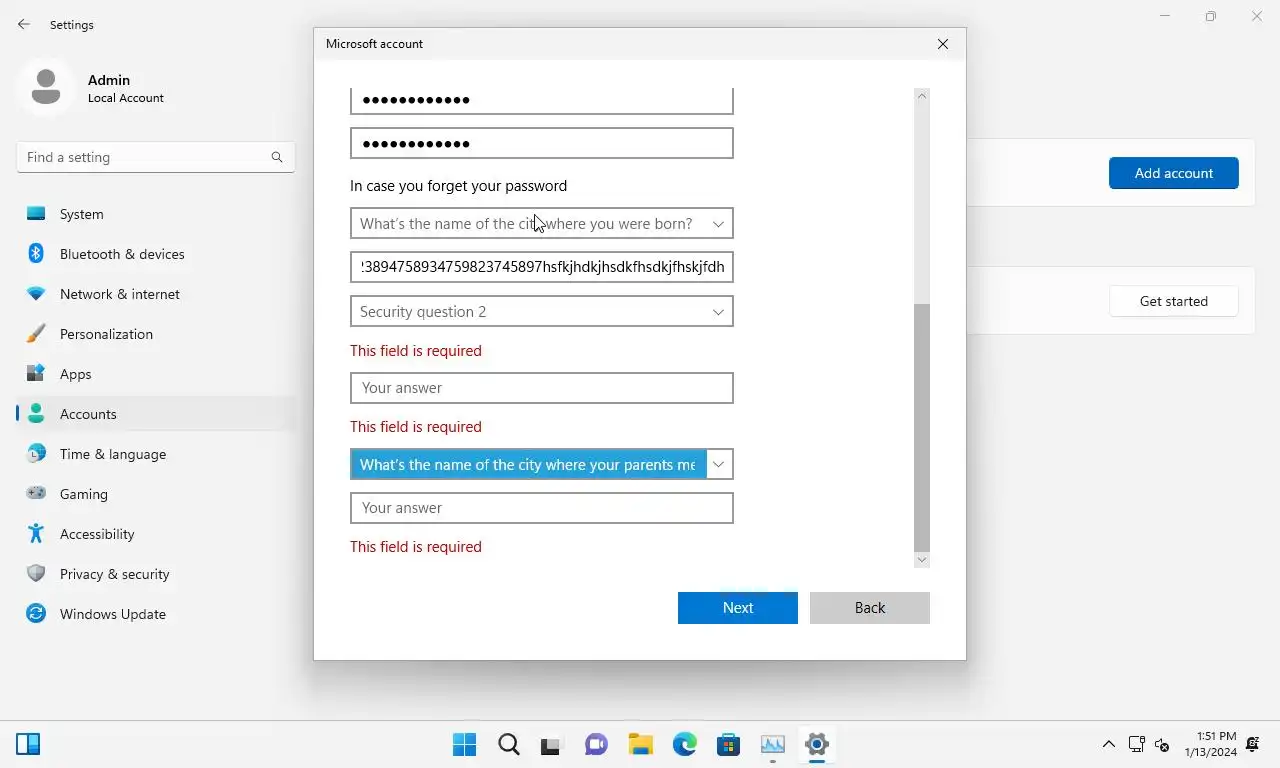Image resolution: width=1280 pixels, height=768 pixels.
Task: Click the Next button
Action: click(x=738, y=608)
